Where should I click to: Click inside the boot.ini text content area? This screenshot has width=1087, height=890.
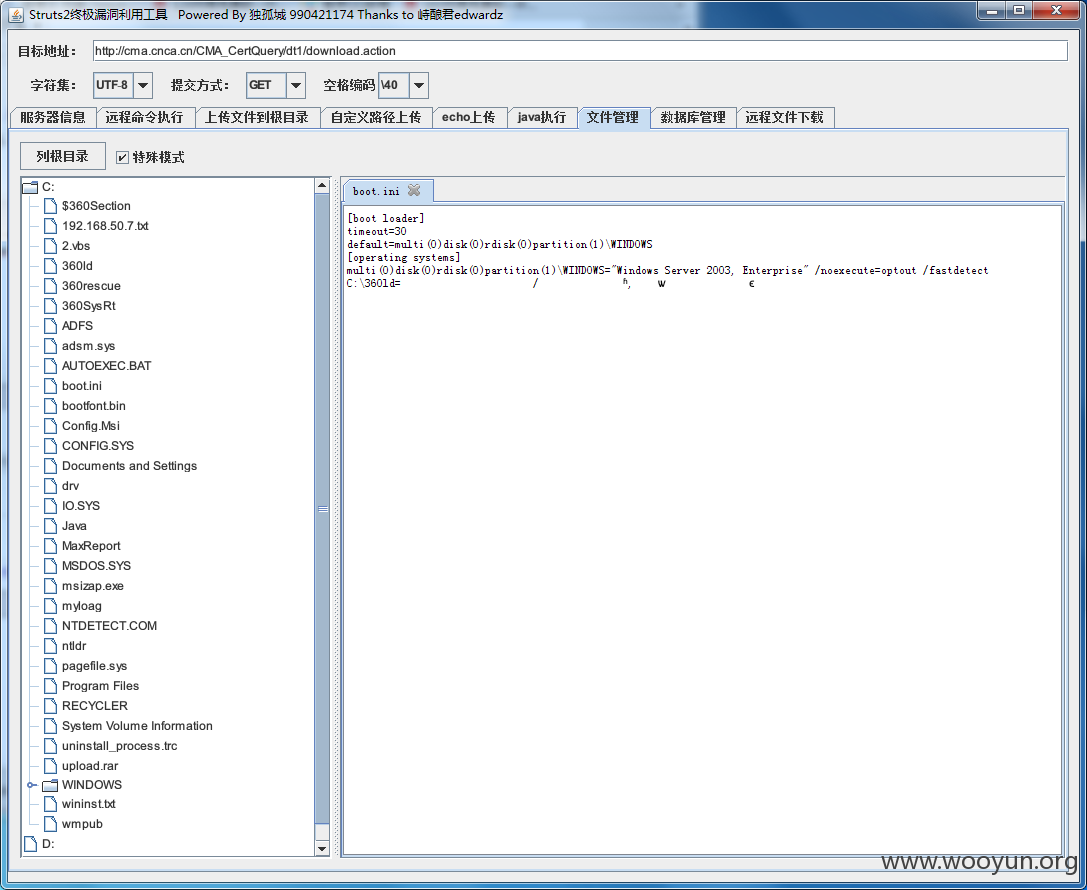(x=702, y=530)
